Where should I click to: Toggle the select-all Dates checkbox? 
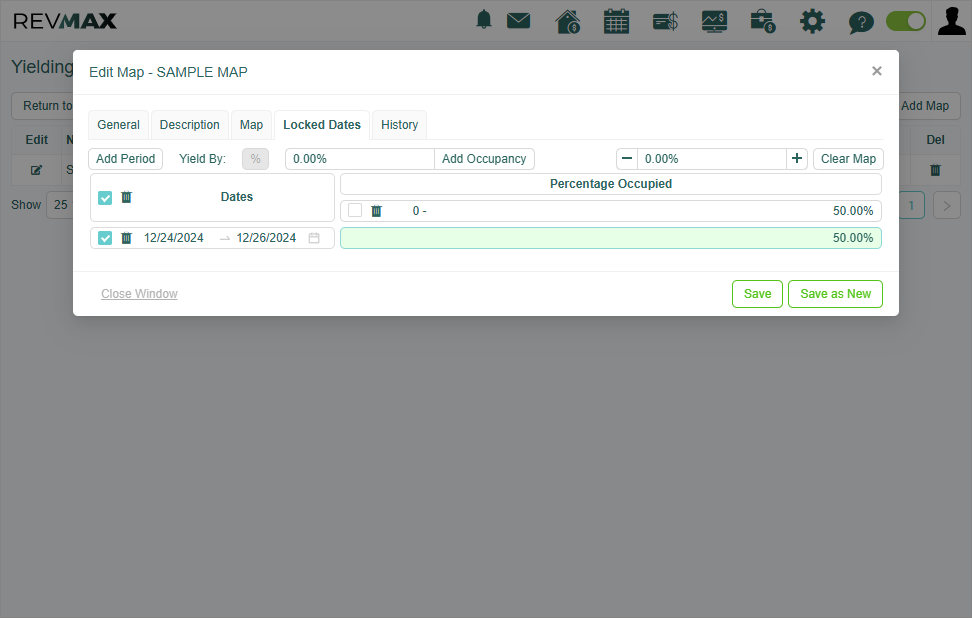pos(105,198)
